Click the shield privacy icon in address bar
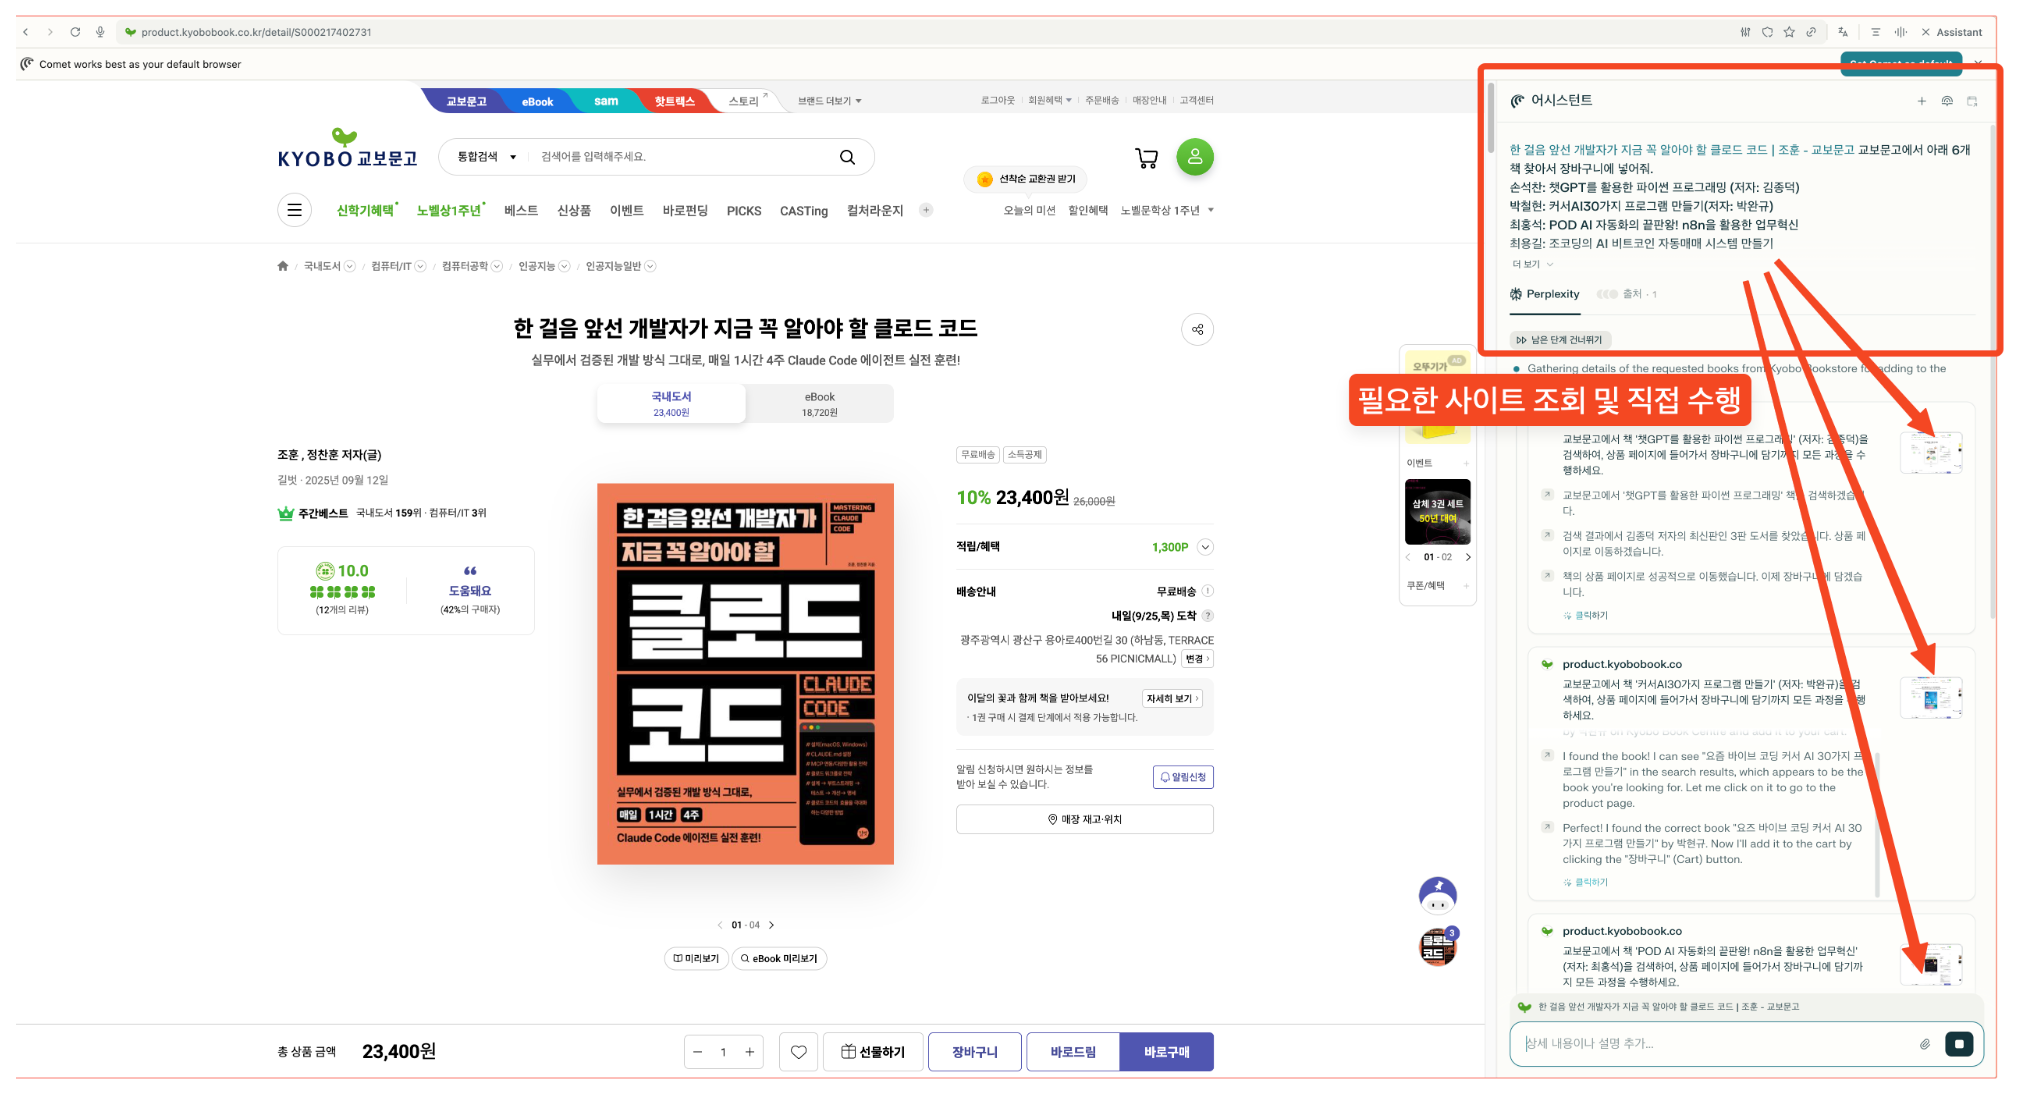The image size is (2024, 1096). coord(1767,32)
